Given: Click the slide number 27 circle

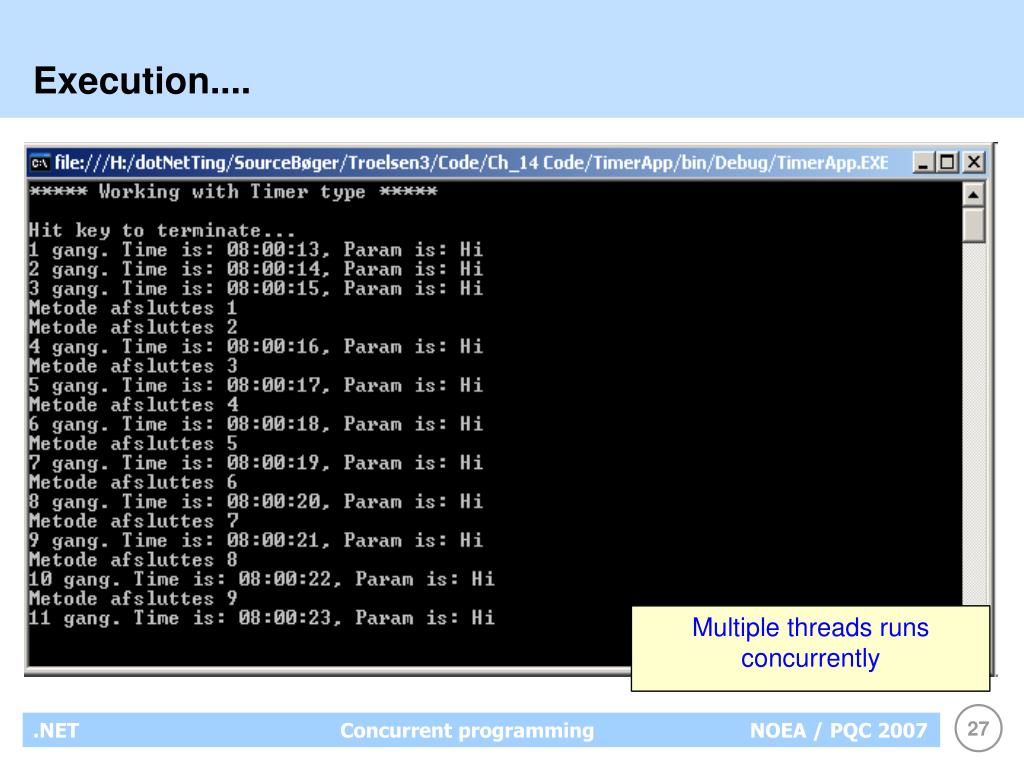Looking at the screenshot, I should 978,728.
